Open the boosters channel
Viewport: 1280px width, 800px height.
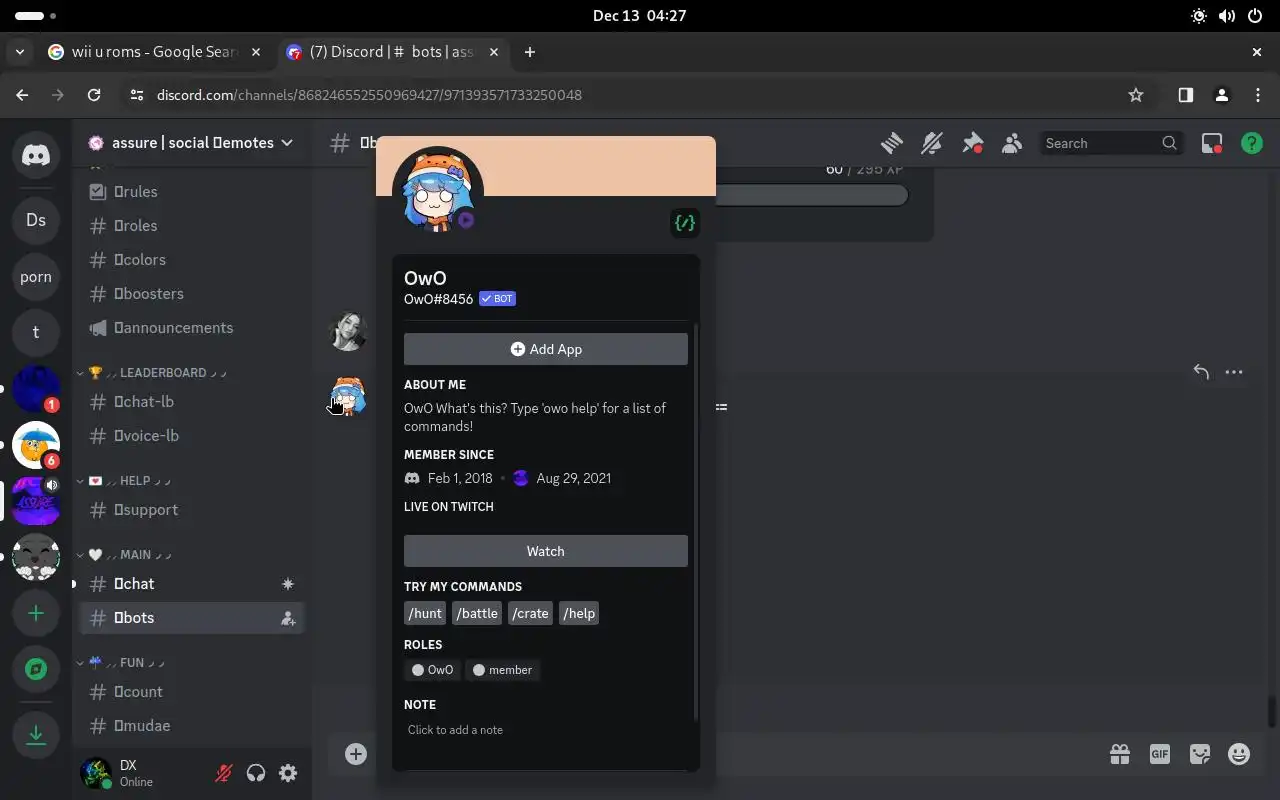tap(192, 294)
